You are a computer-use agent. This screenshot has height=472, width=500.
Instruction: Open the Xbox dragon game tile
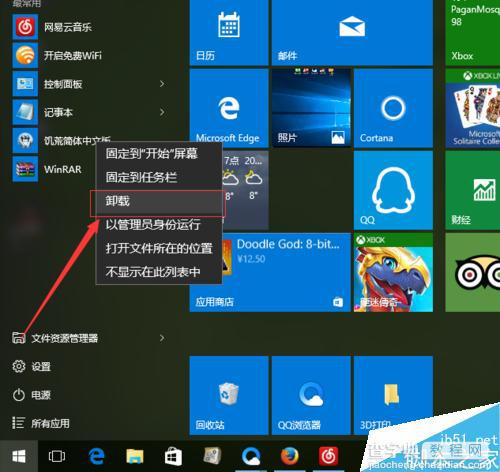(393, 272)
